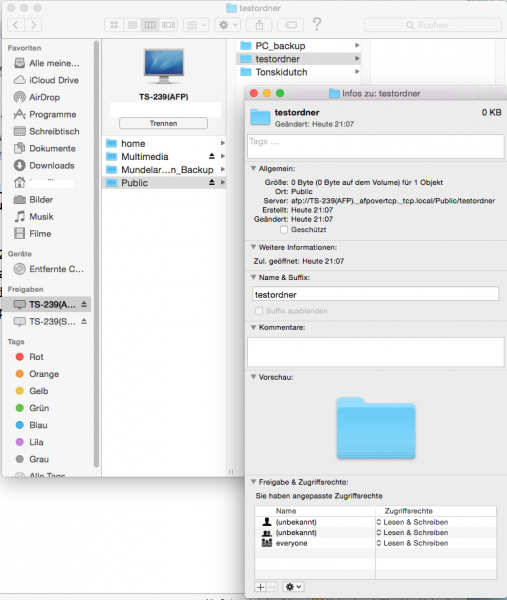Go forward in Finder navigation

click(x=33, y=25)
